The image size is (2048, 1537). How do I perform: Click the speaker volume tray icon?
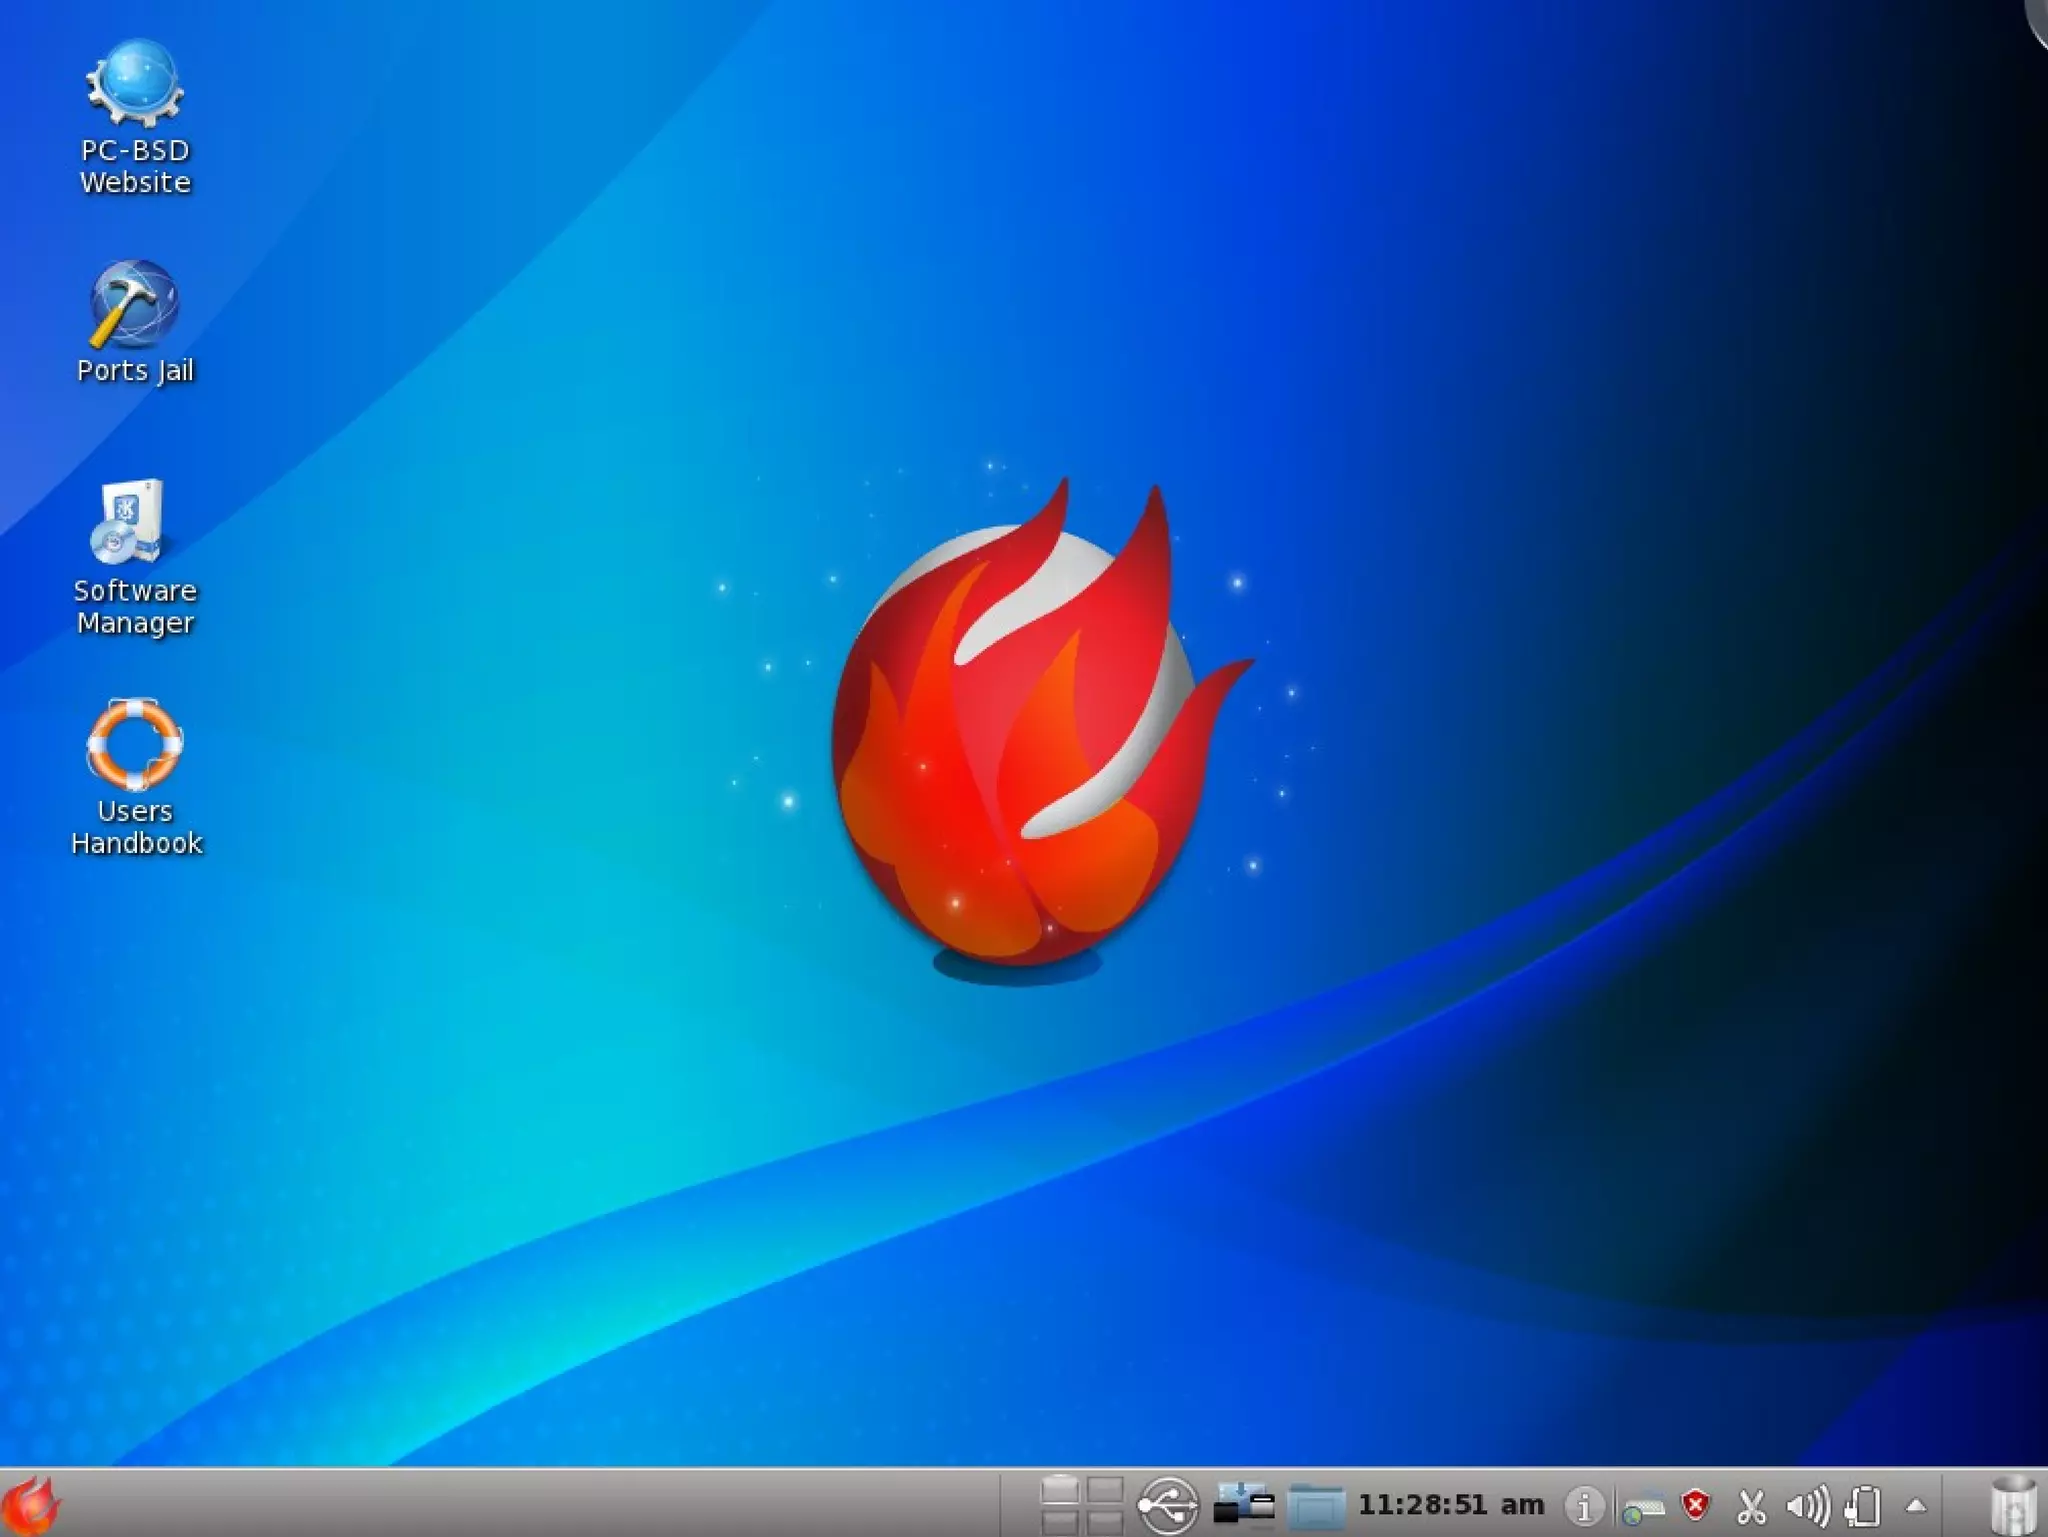tap(1807, 1506)
